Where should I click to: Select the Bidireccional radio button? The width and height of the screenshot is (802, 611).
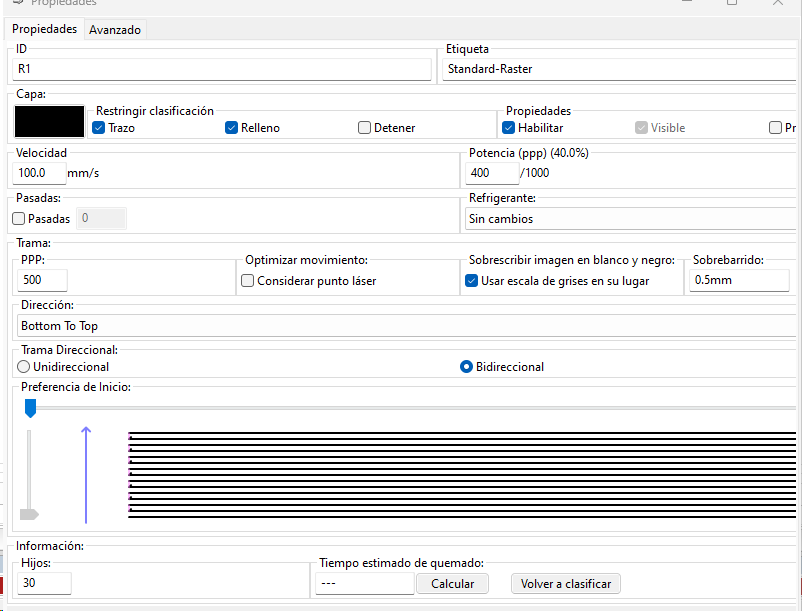point(466,367)
